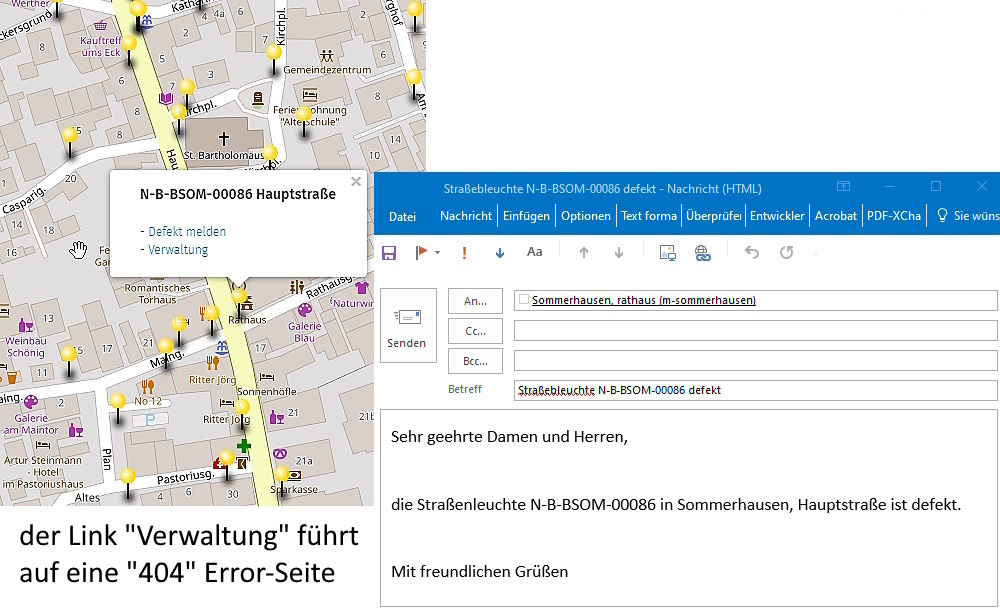Click the Betreff subject input field
Screen dimensions: 1000x615
point(755,390)
